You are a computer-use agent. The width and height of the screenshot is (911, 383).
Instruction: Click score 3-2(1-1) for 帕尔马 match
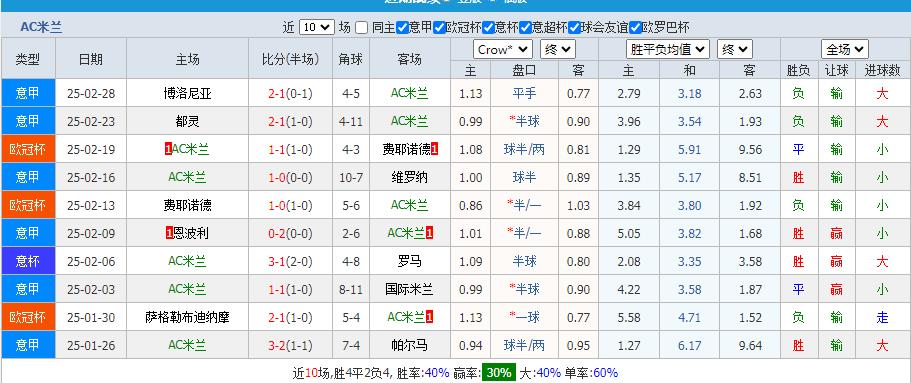click(290, 345)
